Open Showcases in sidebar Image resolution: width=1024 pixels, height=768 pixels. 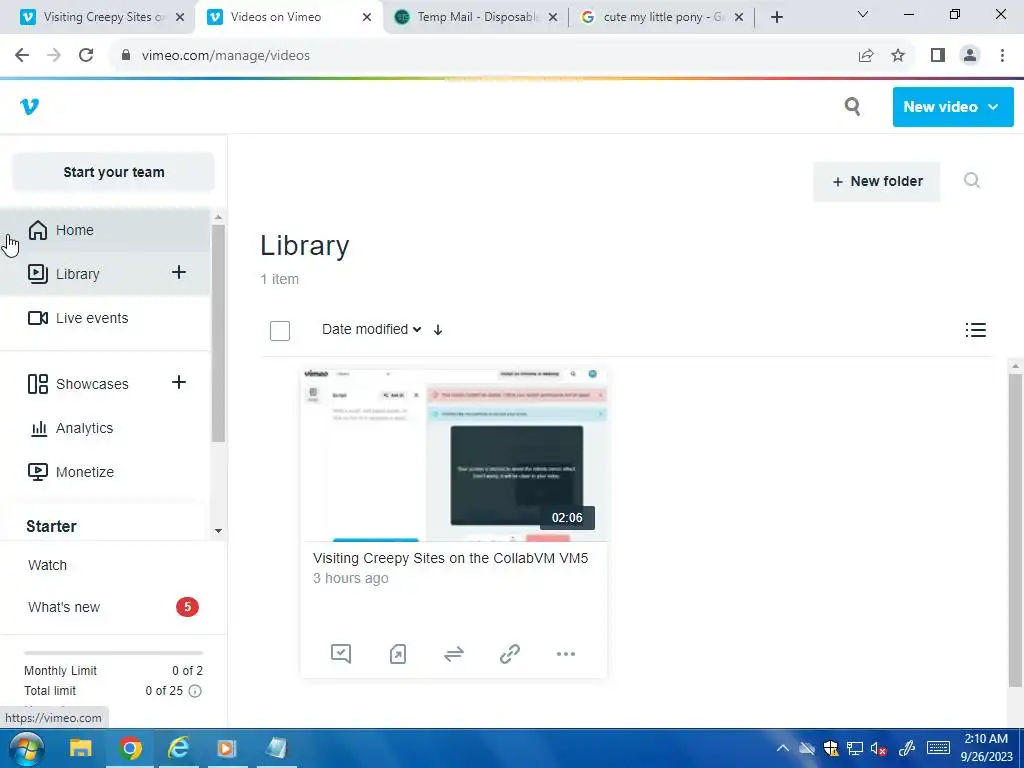click(78, 384)
